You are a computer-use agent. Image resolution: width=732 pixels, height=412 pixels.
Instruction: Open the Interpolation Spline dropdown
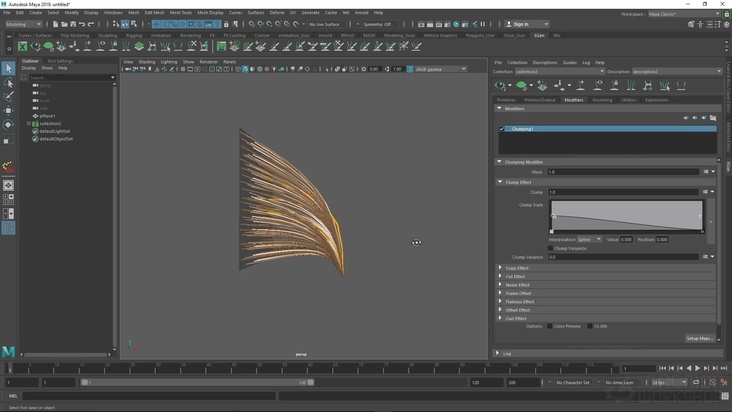click(590, 239)
